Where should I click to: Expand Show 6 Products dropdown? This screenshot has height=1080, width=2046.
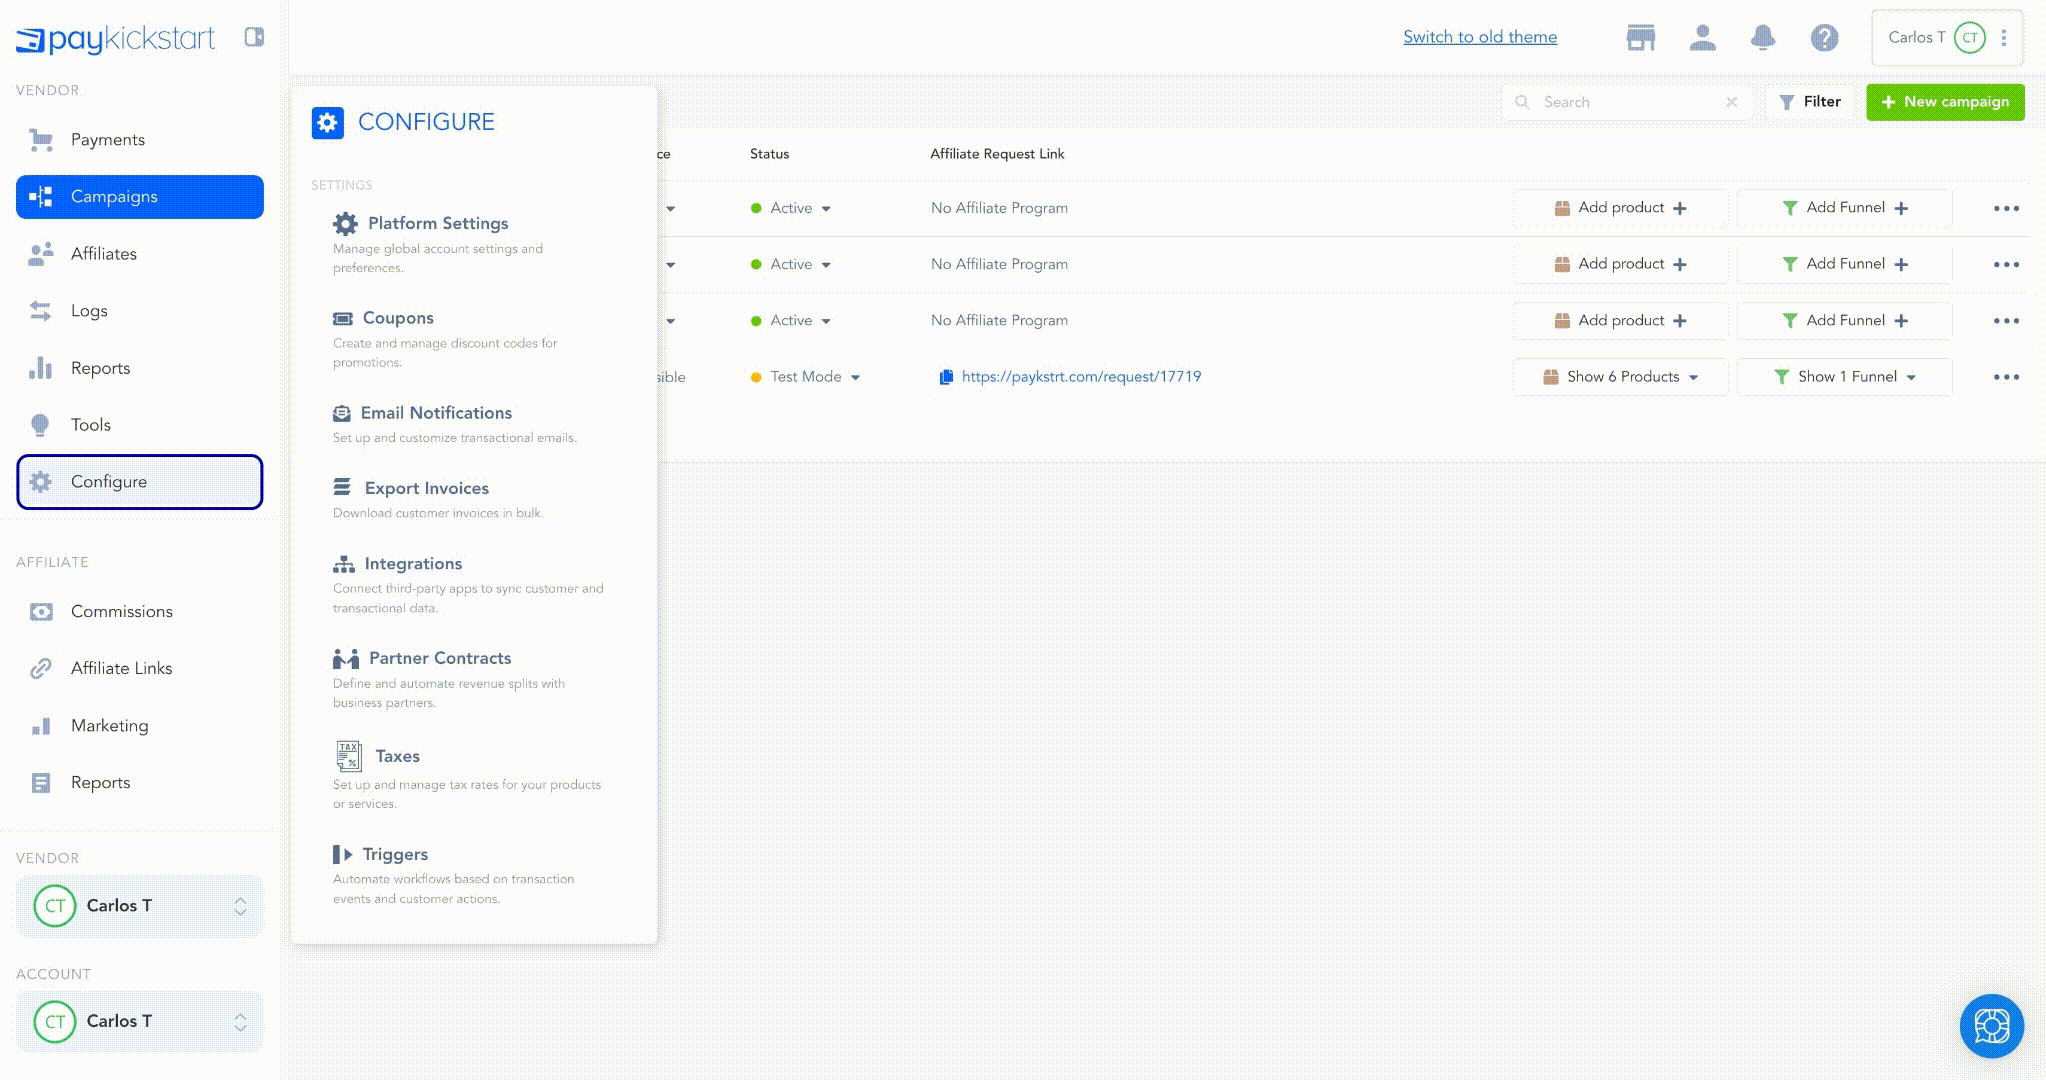pos(1694,378)
